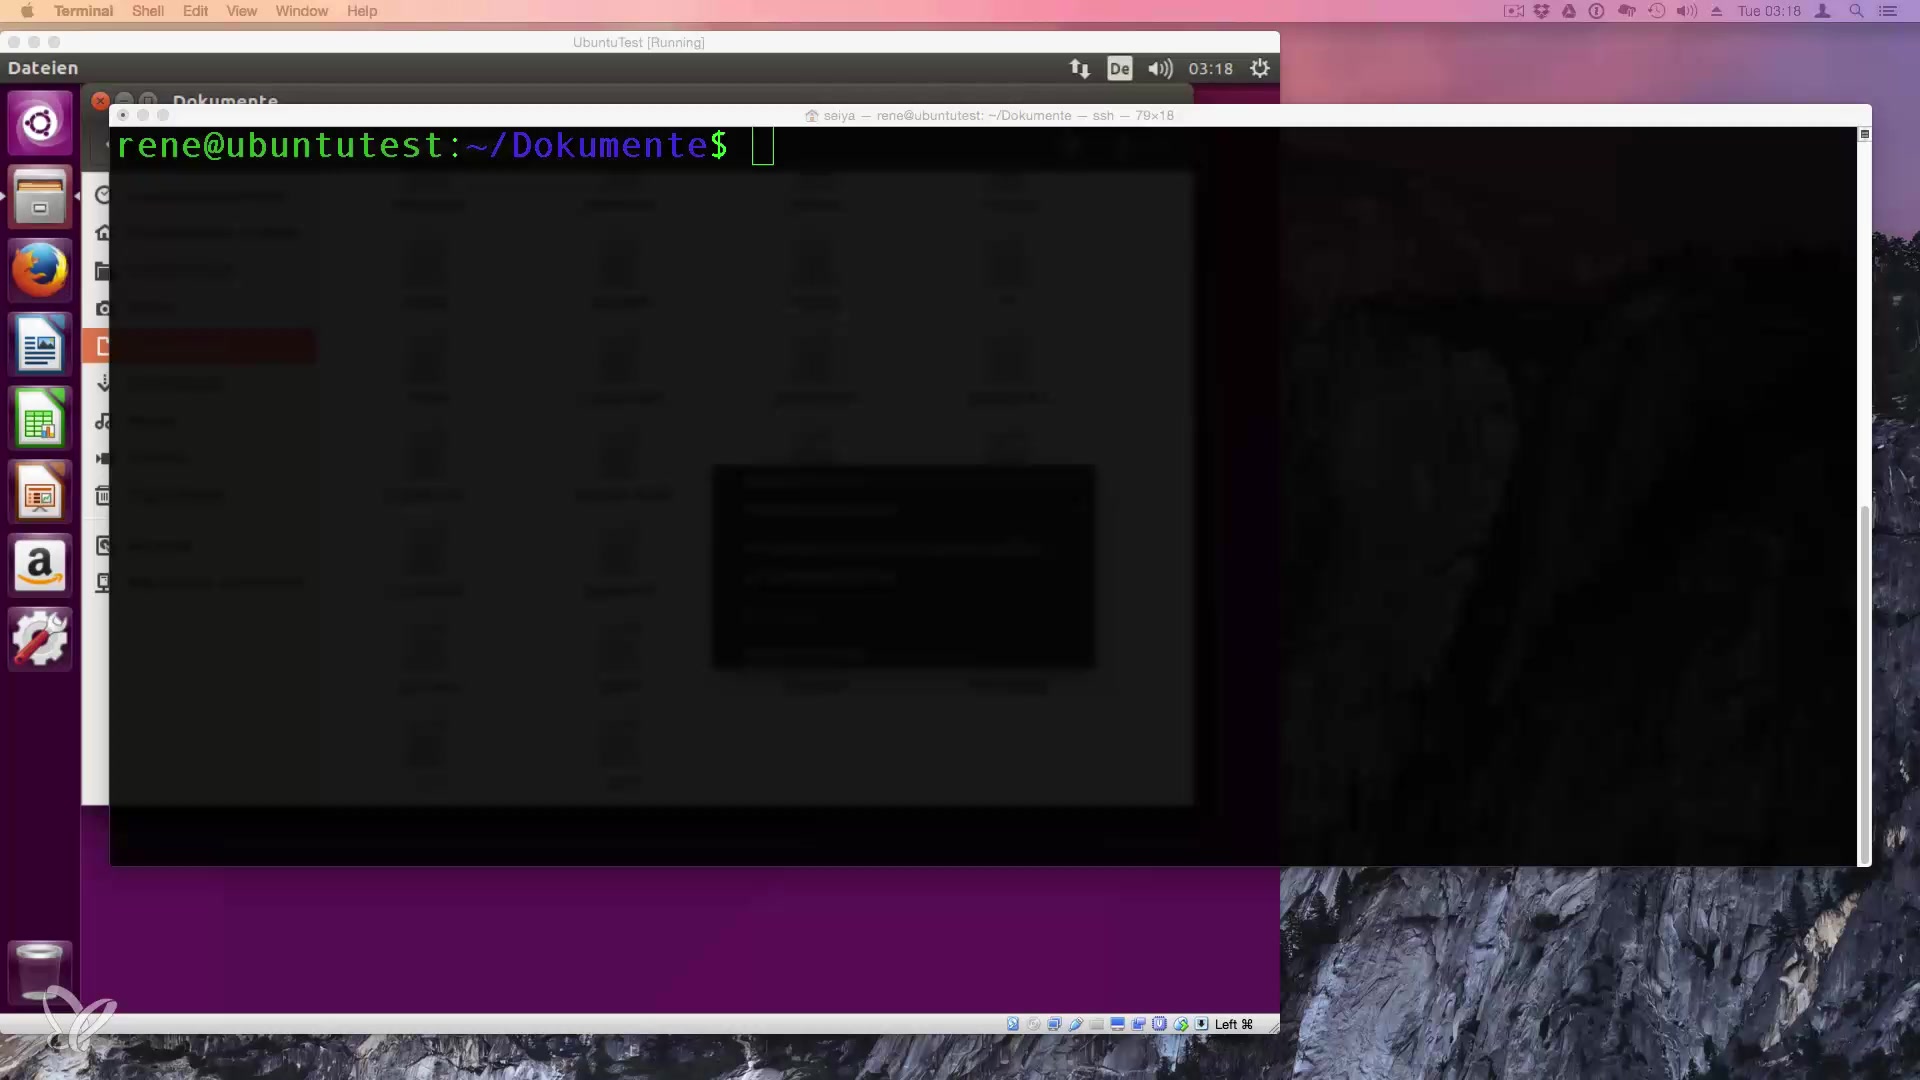Open Firefox from the Ubuntu launcher

[40, 270]
